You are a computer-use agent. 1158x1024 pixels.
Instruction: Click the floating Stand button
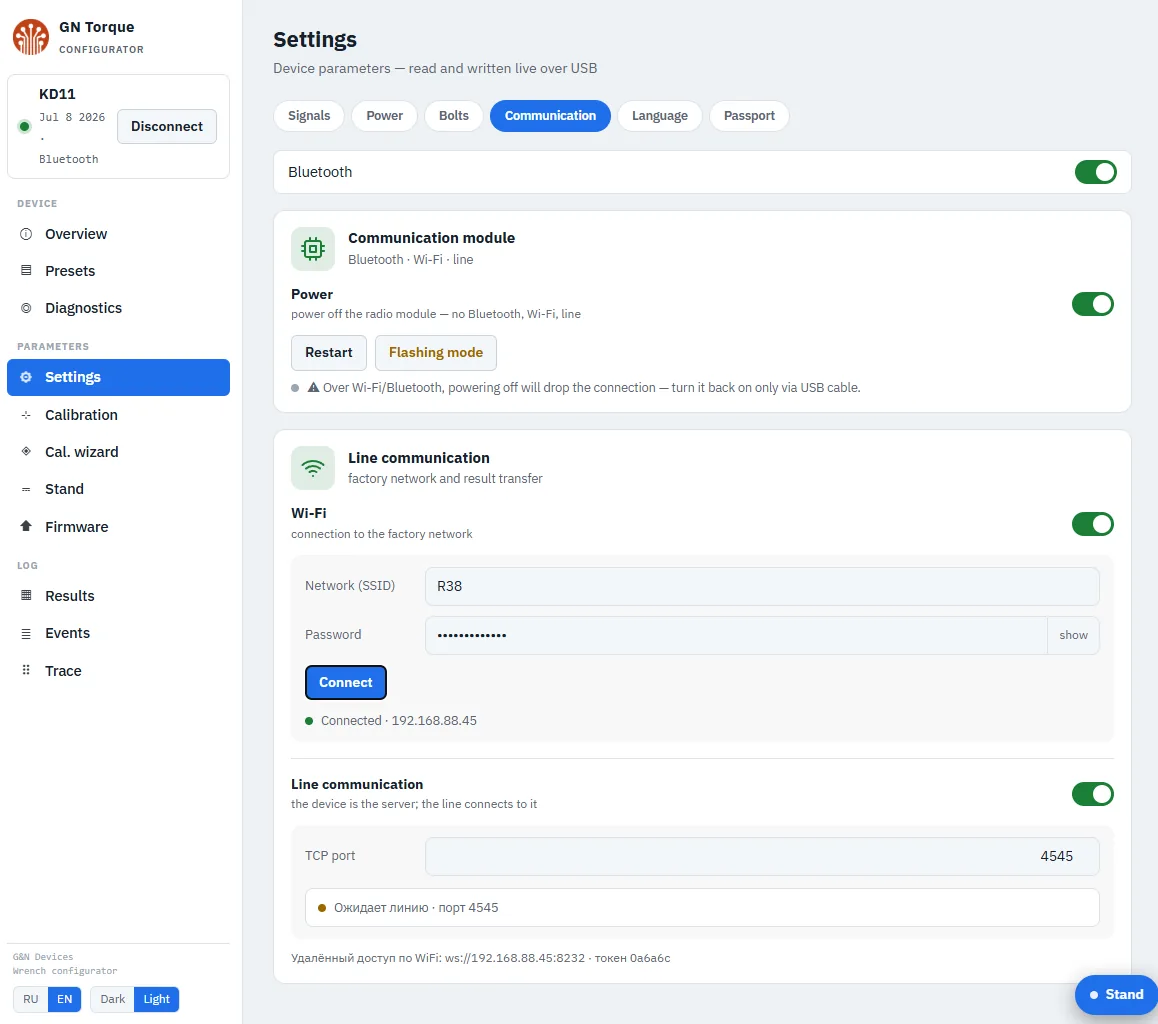[x=1117, y=994]
